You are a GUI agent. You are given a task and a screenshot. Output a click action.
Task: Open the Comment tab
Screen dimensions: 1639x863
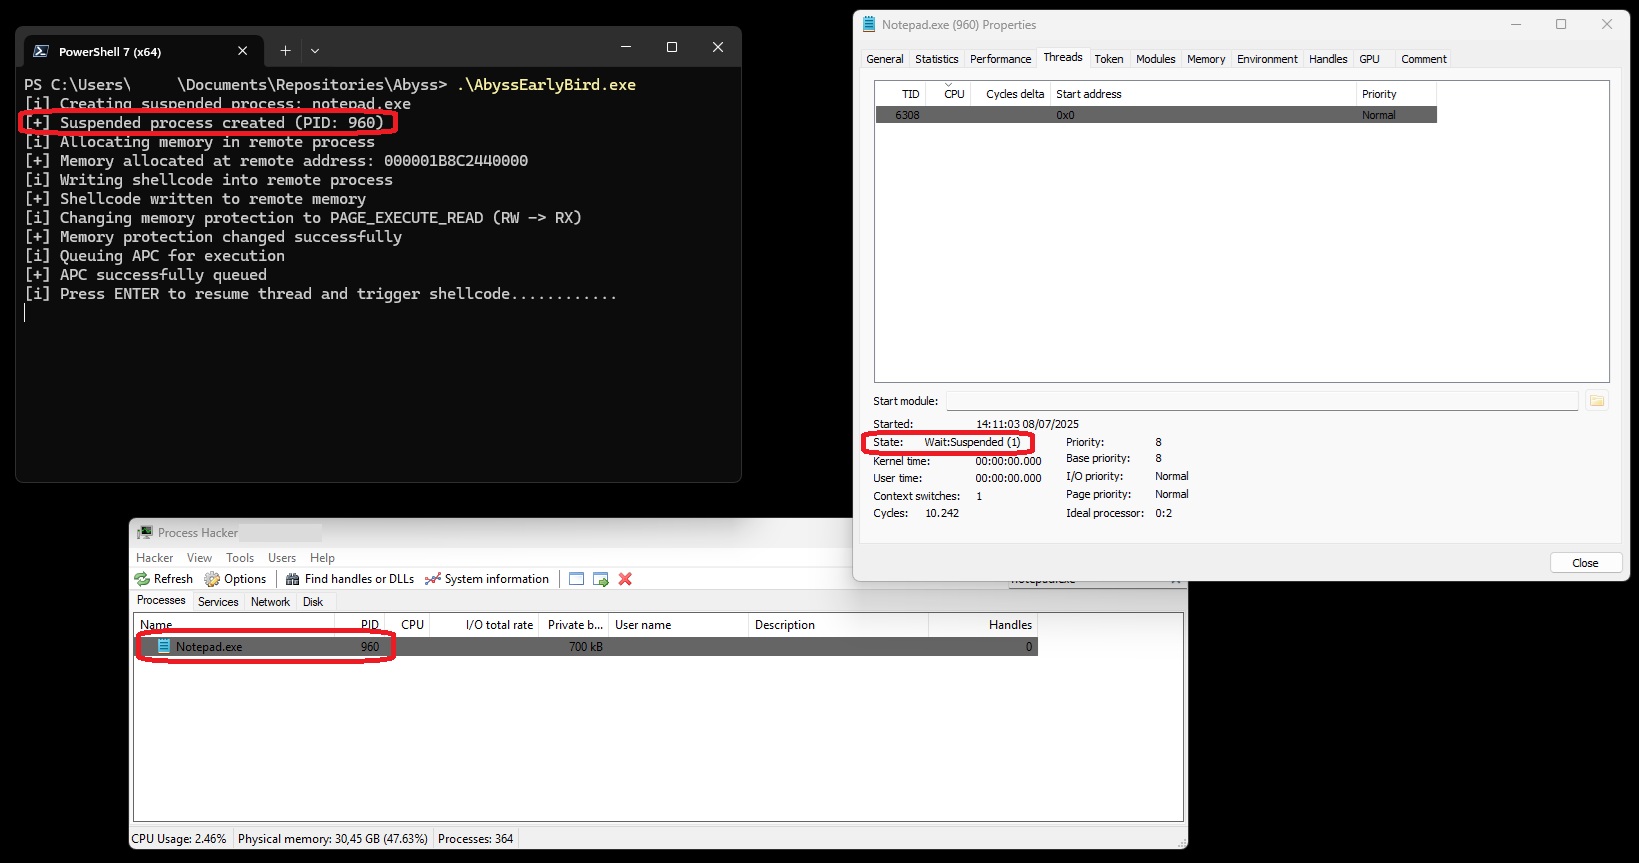tap(1424, 59)
